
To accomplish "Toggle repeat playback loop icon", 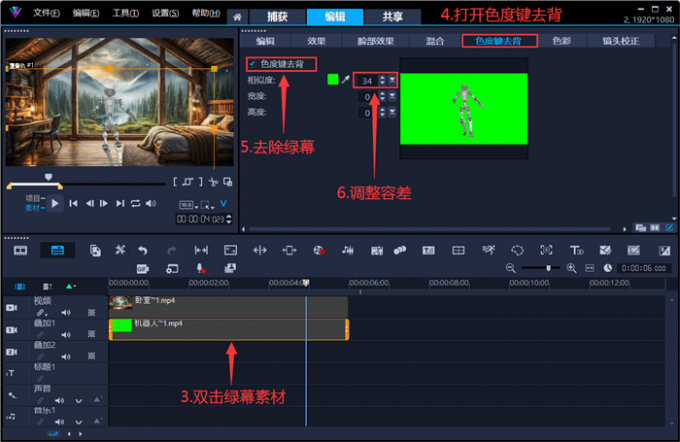I will [135, 203].
